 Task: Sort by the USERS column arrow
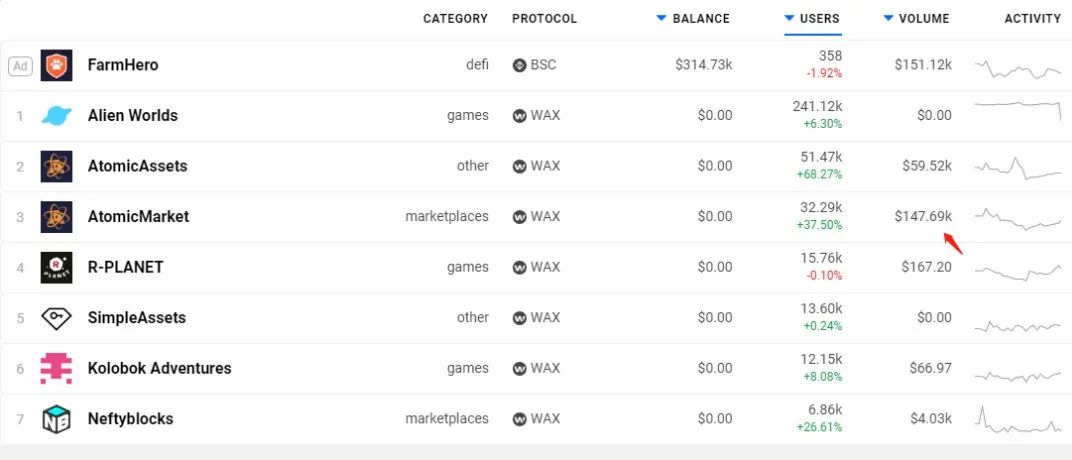[x=789, y=18]
